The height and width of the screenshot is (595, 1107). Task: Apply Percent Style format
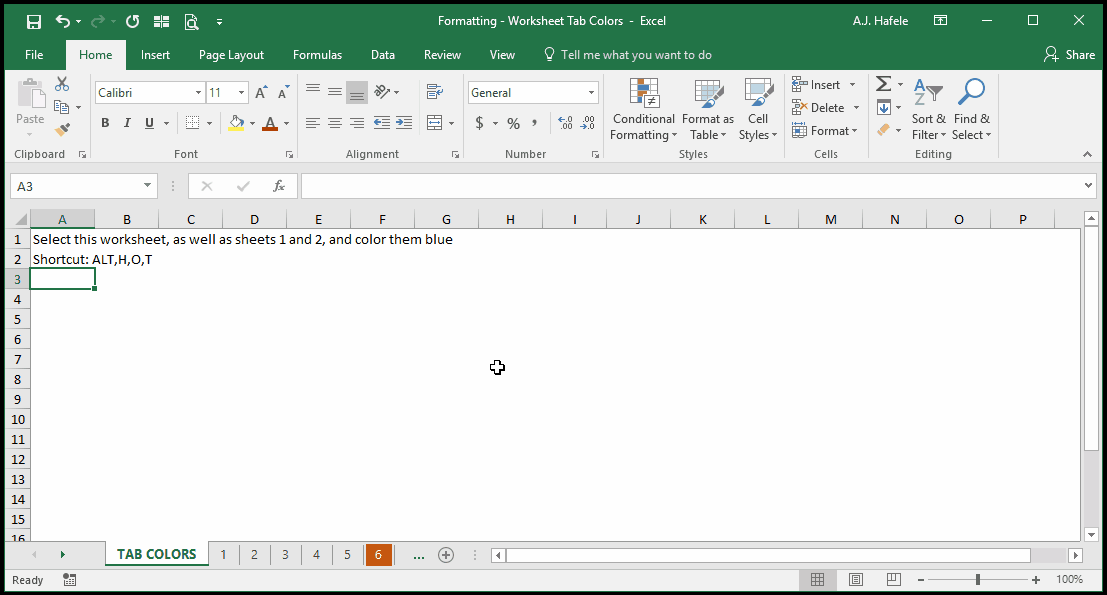click(x=513, y=124)
